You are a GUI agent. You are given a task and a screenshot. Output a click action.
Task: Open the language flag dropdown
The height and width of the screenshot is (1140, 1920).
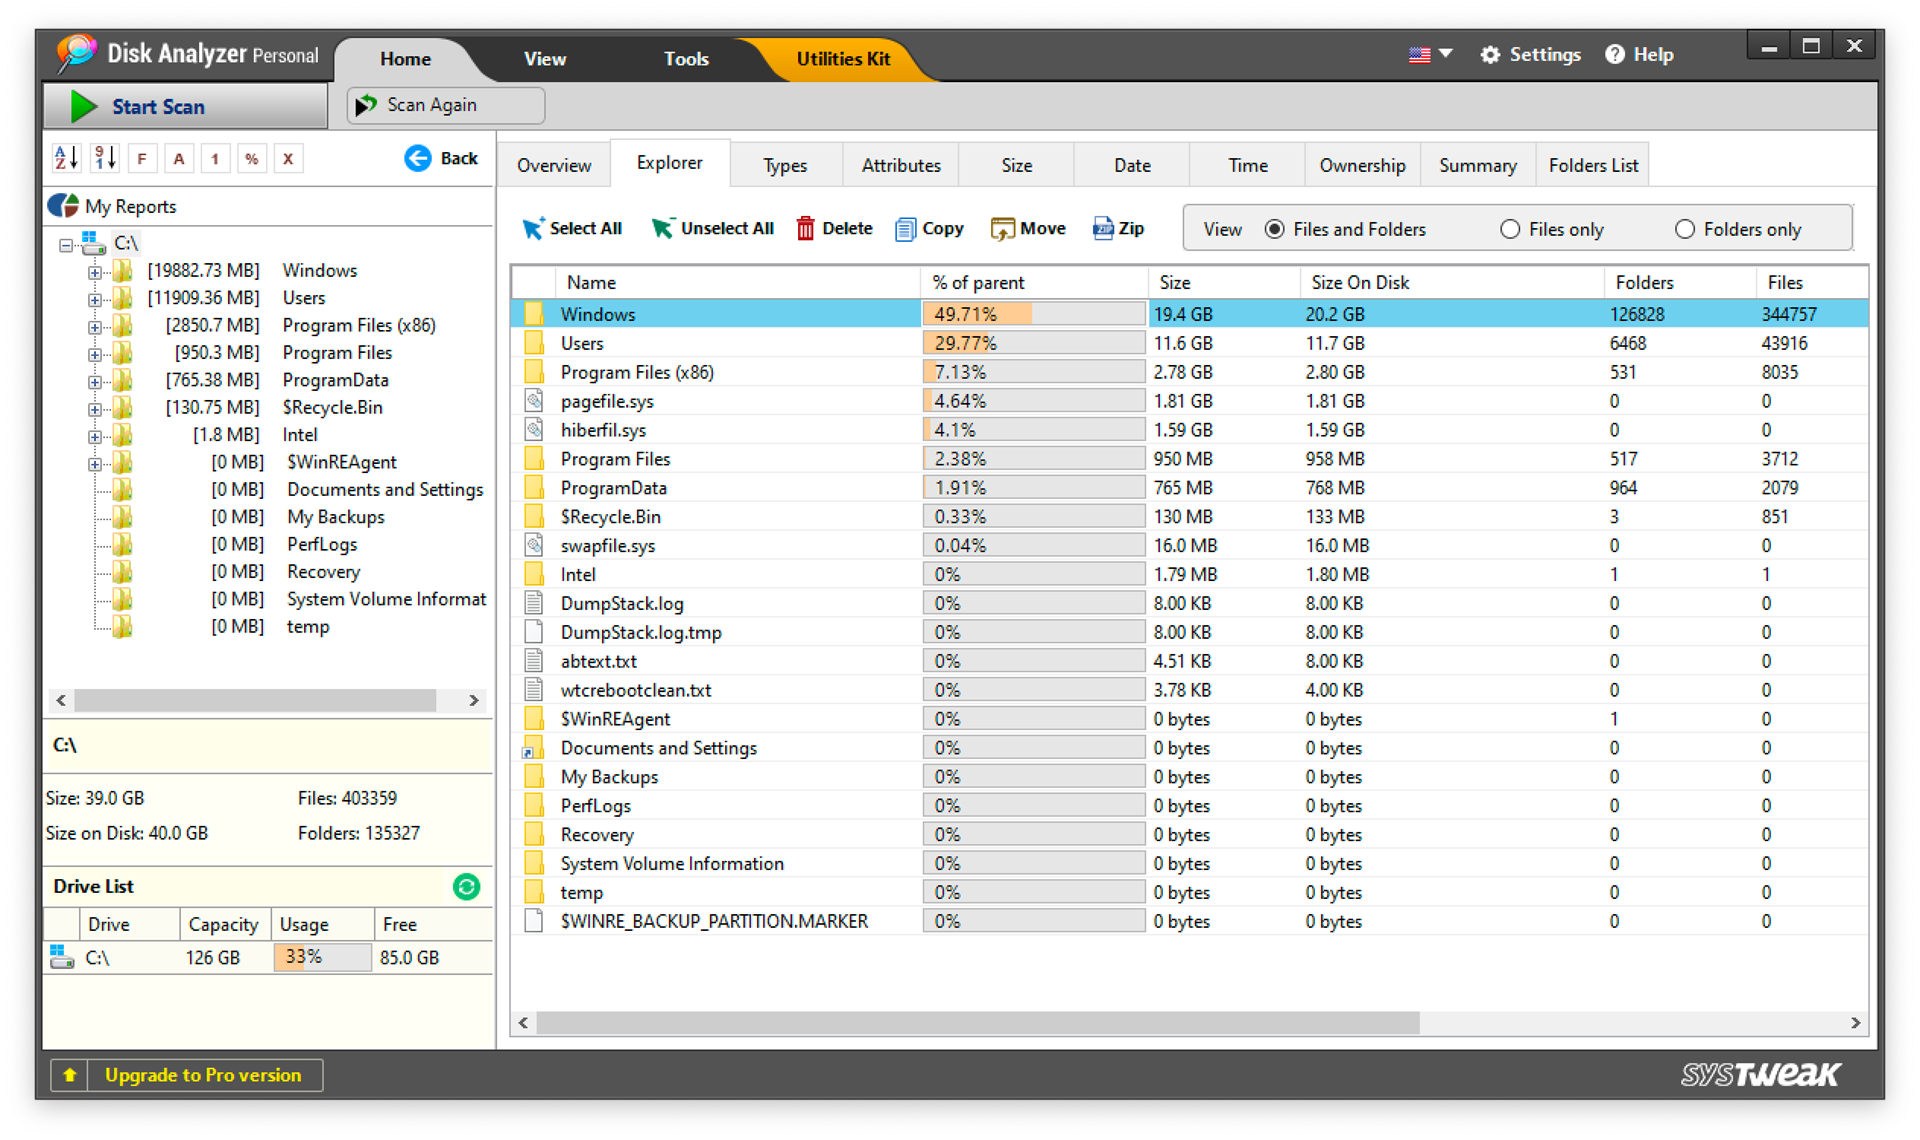coord(1430,55)
